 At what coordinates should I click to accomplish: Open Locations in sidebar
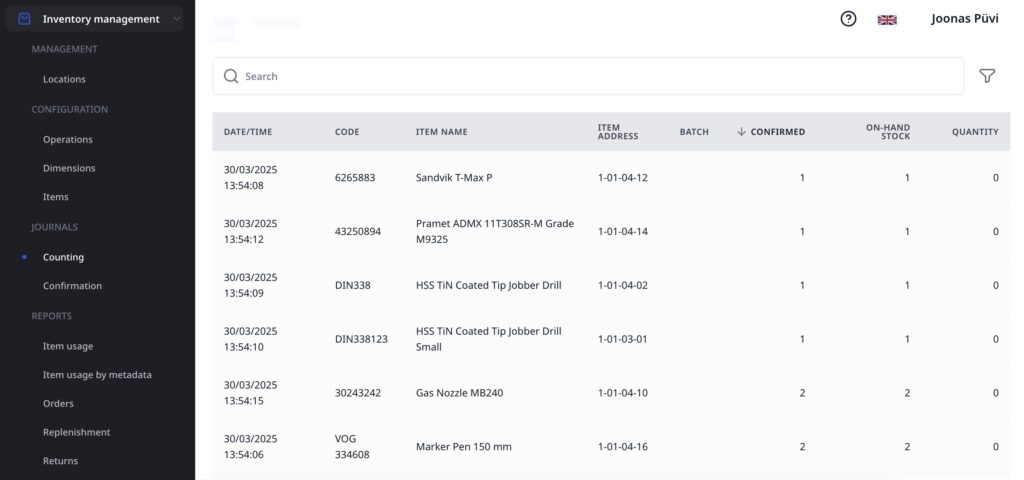pyautogui.click(x=64, y=79)
